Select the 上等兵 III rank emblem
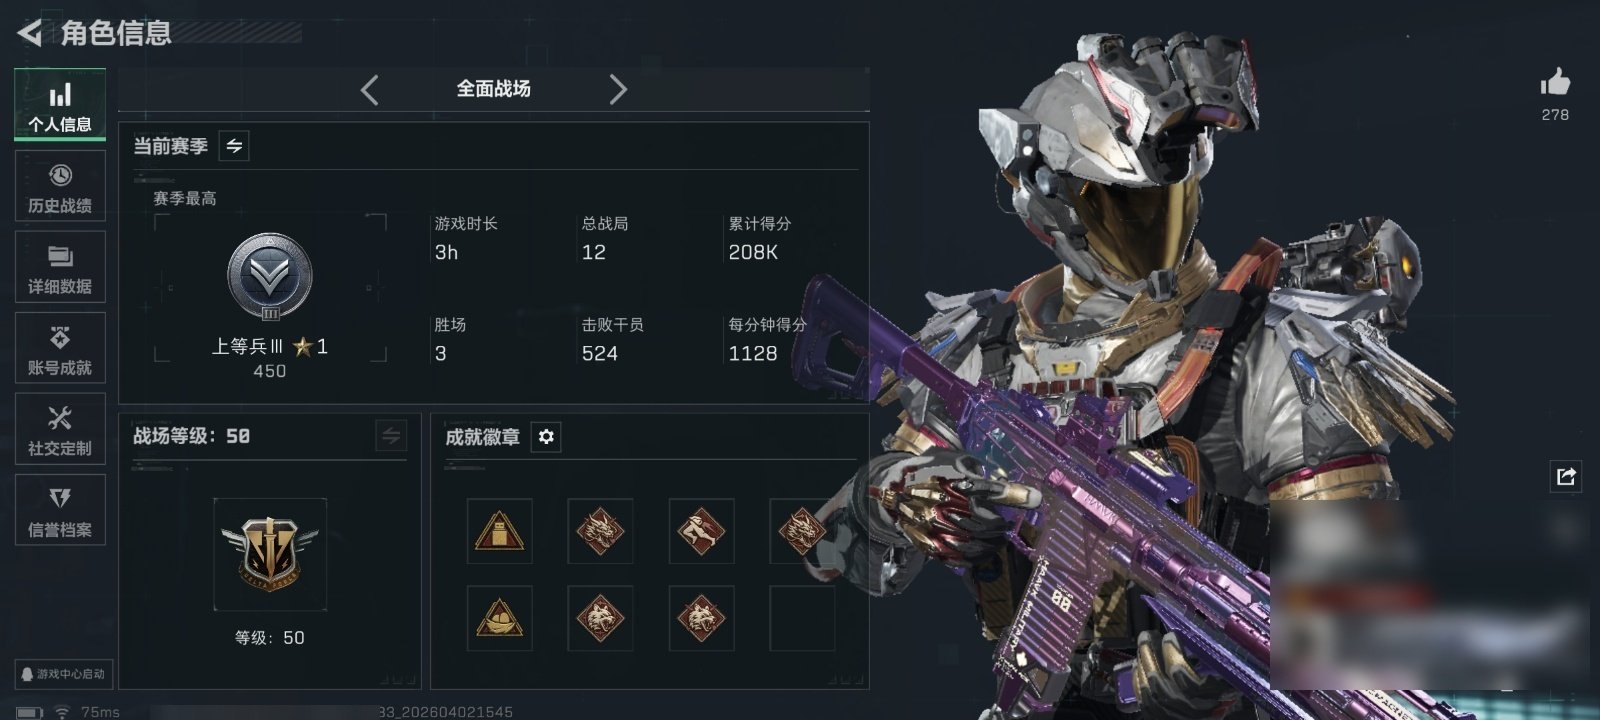Viewport: 1600px width, 720px height. pyautogui.click(x=270, y=278)
